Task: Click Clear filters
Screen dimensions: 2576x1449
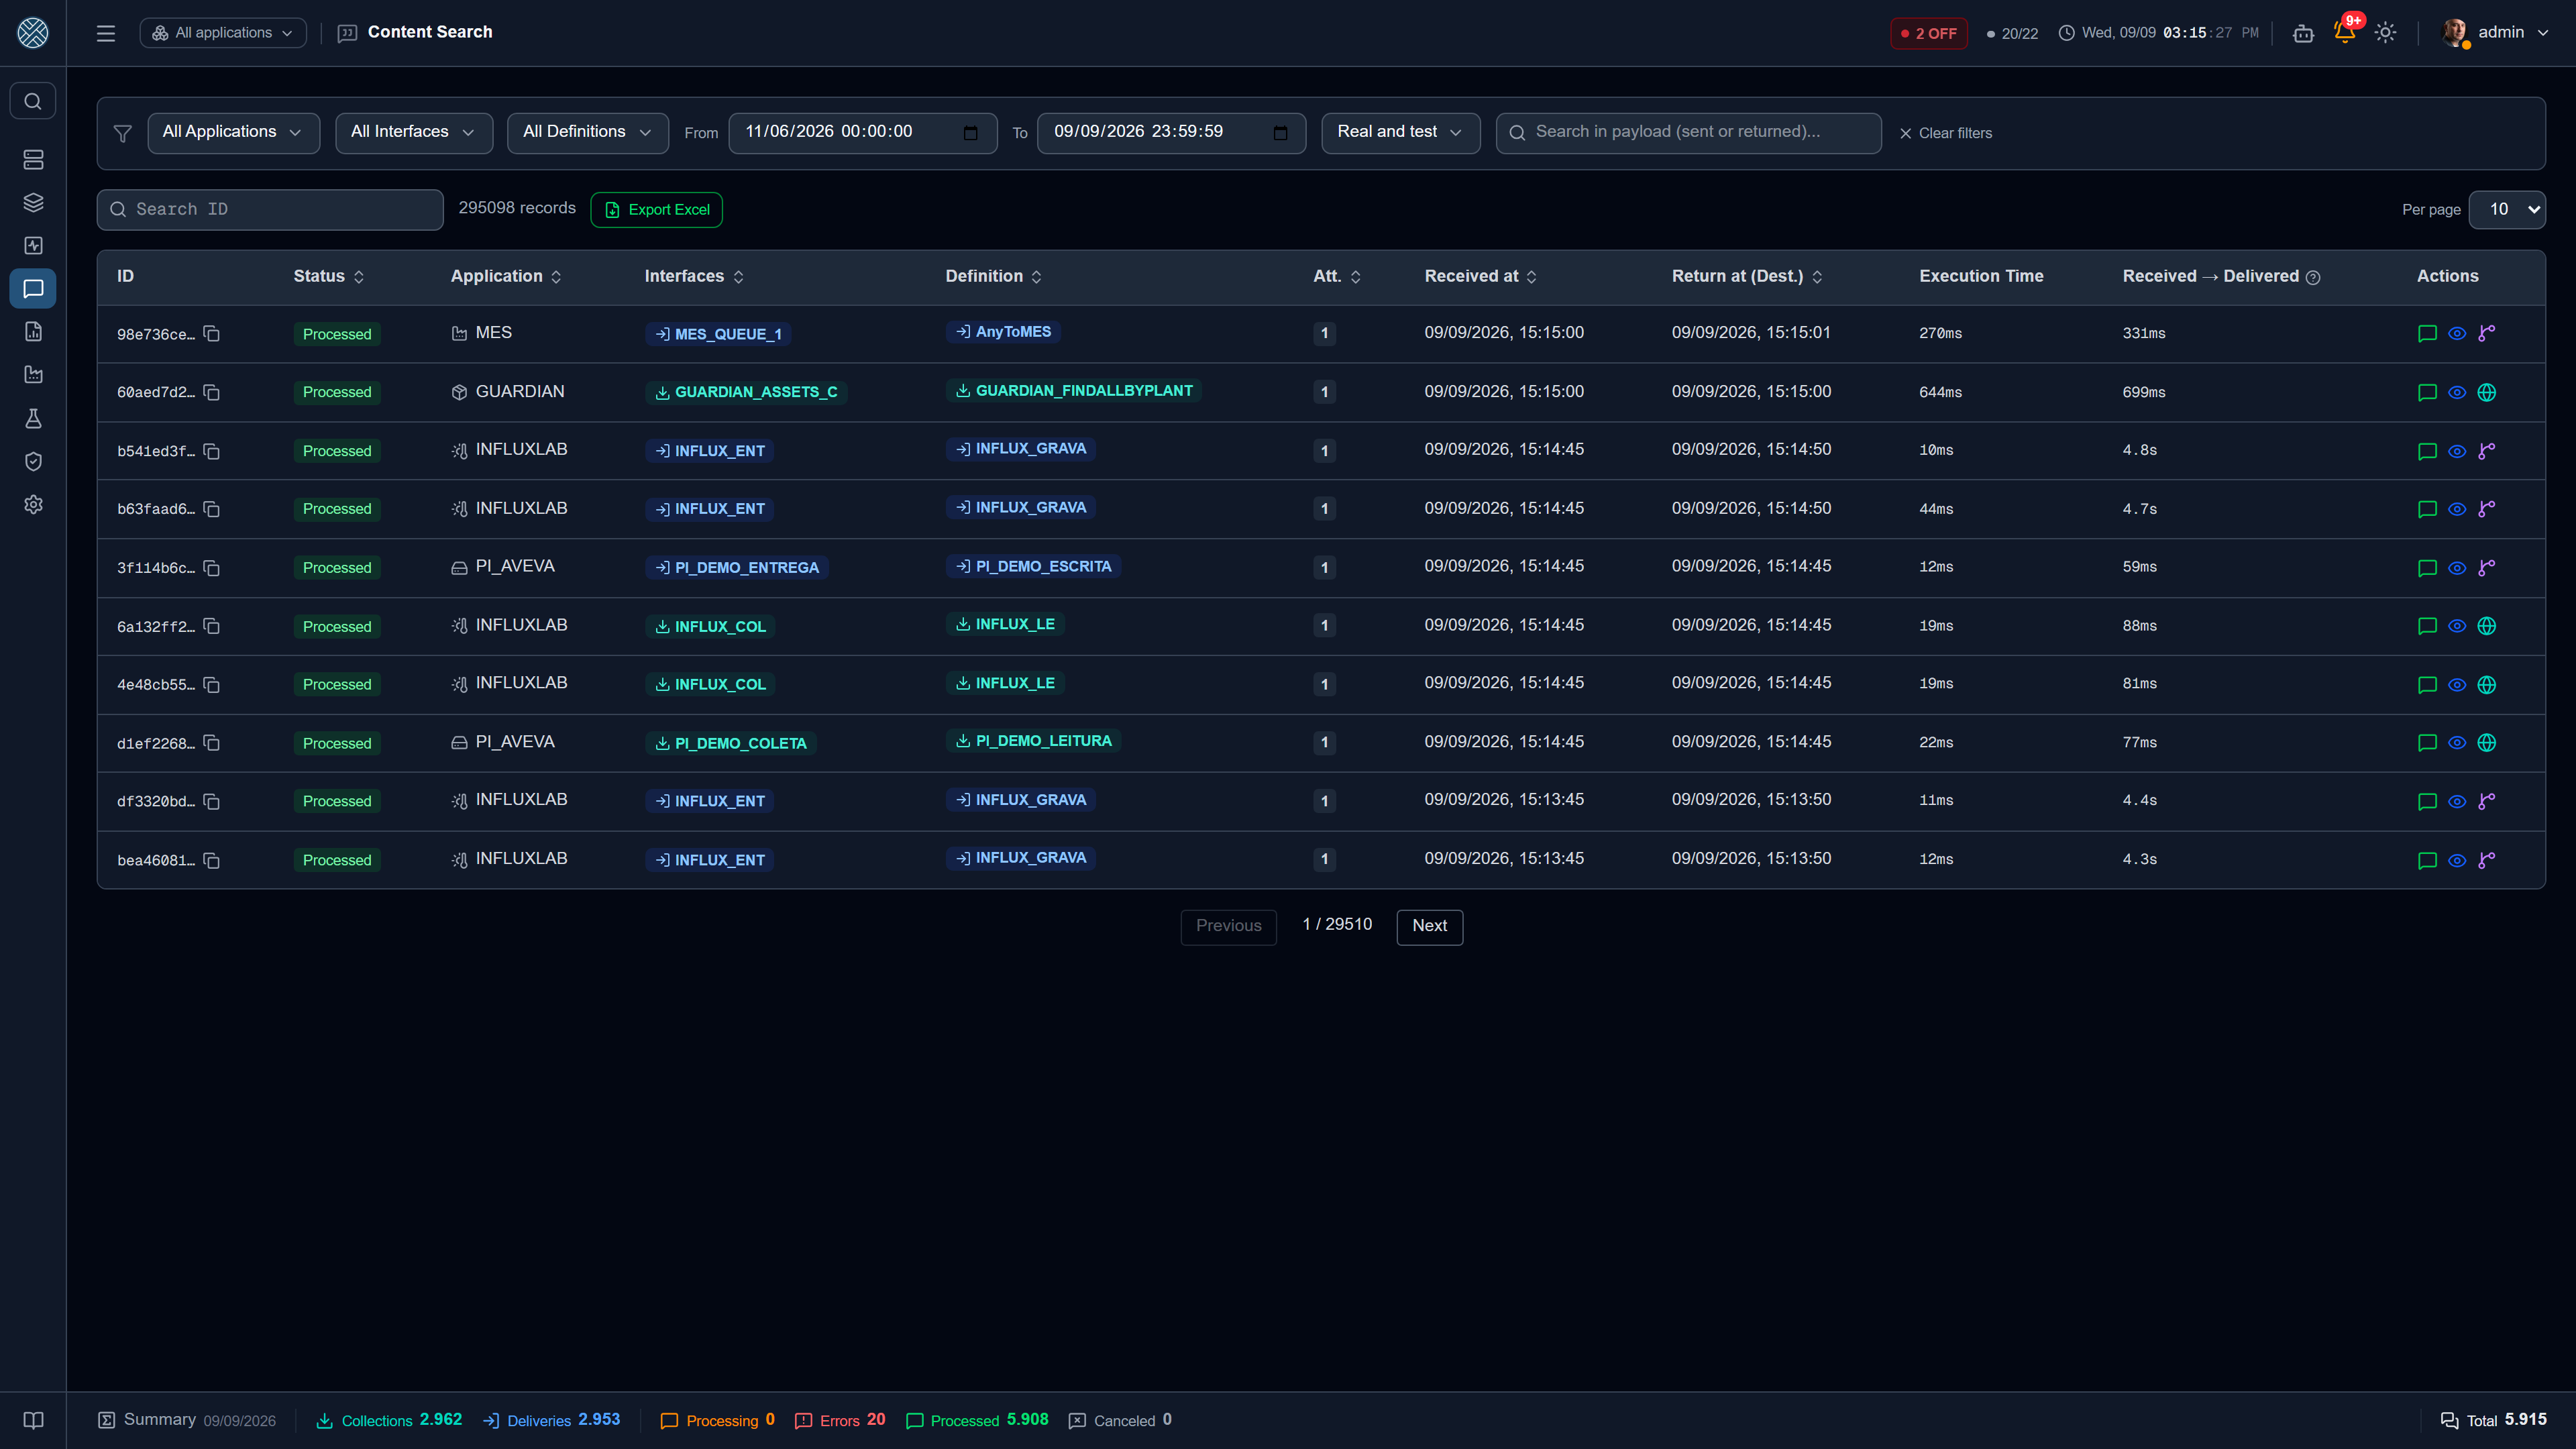Action: pyautogui.click(x=1945, y=133)
